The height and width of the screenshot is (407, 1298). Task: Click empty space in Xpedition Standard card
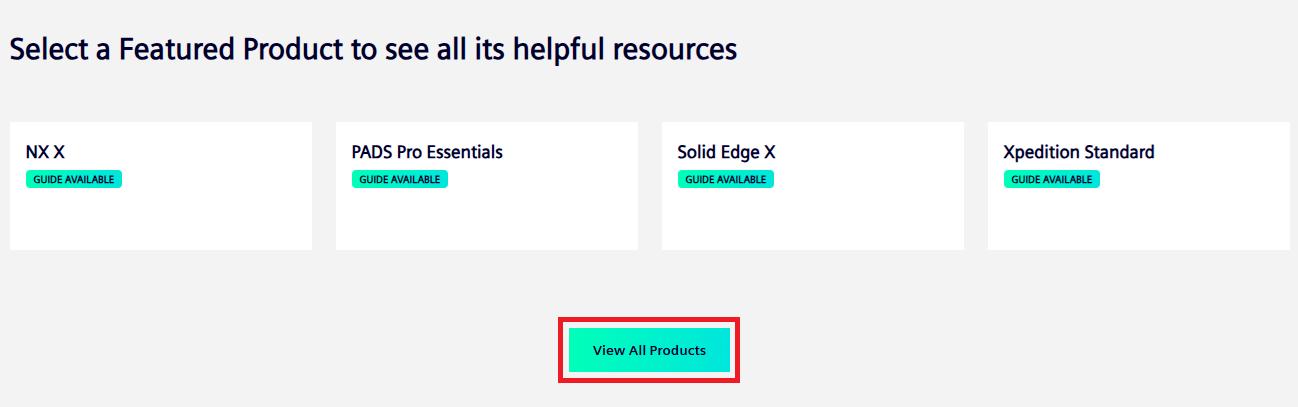pos(1138,220)
